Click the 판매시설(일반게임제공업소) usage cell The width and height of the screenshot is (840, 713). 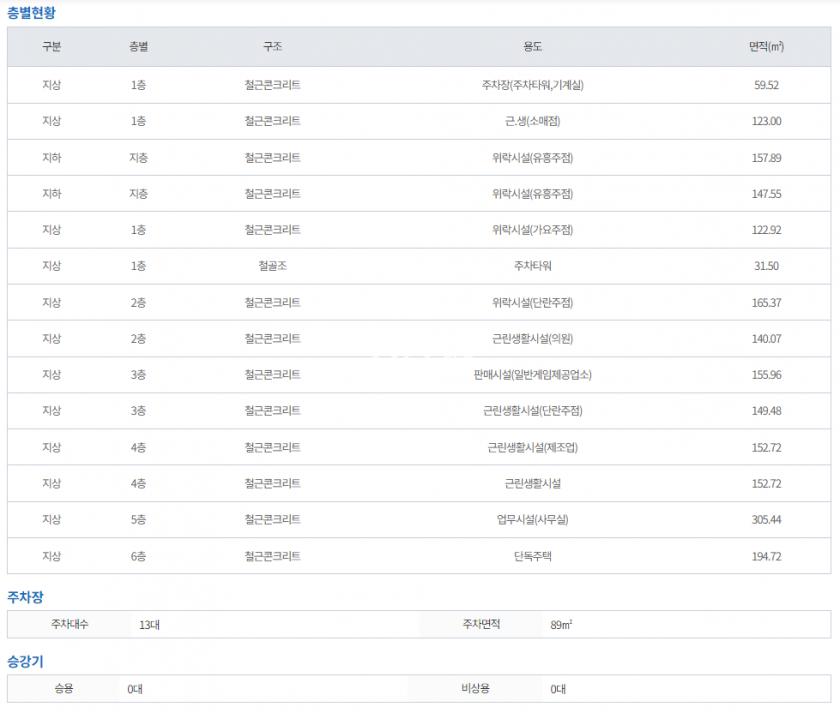point(532,375)
